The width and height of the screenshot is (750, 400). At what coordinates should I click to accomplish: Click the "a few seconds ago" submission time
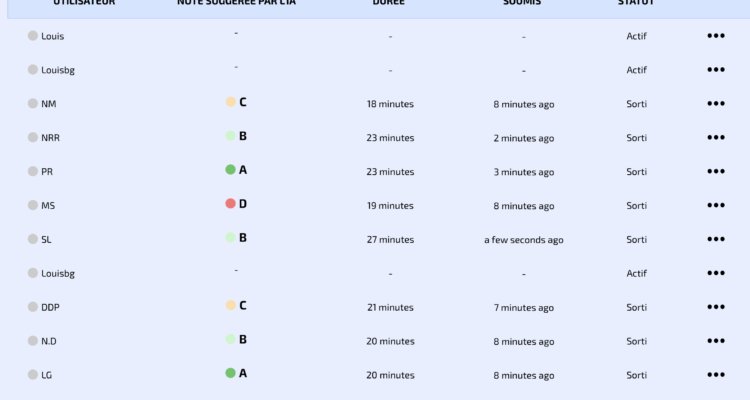(x=523, y=240)
